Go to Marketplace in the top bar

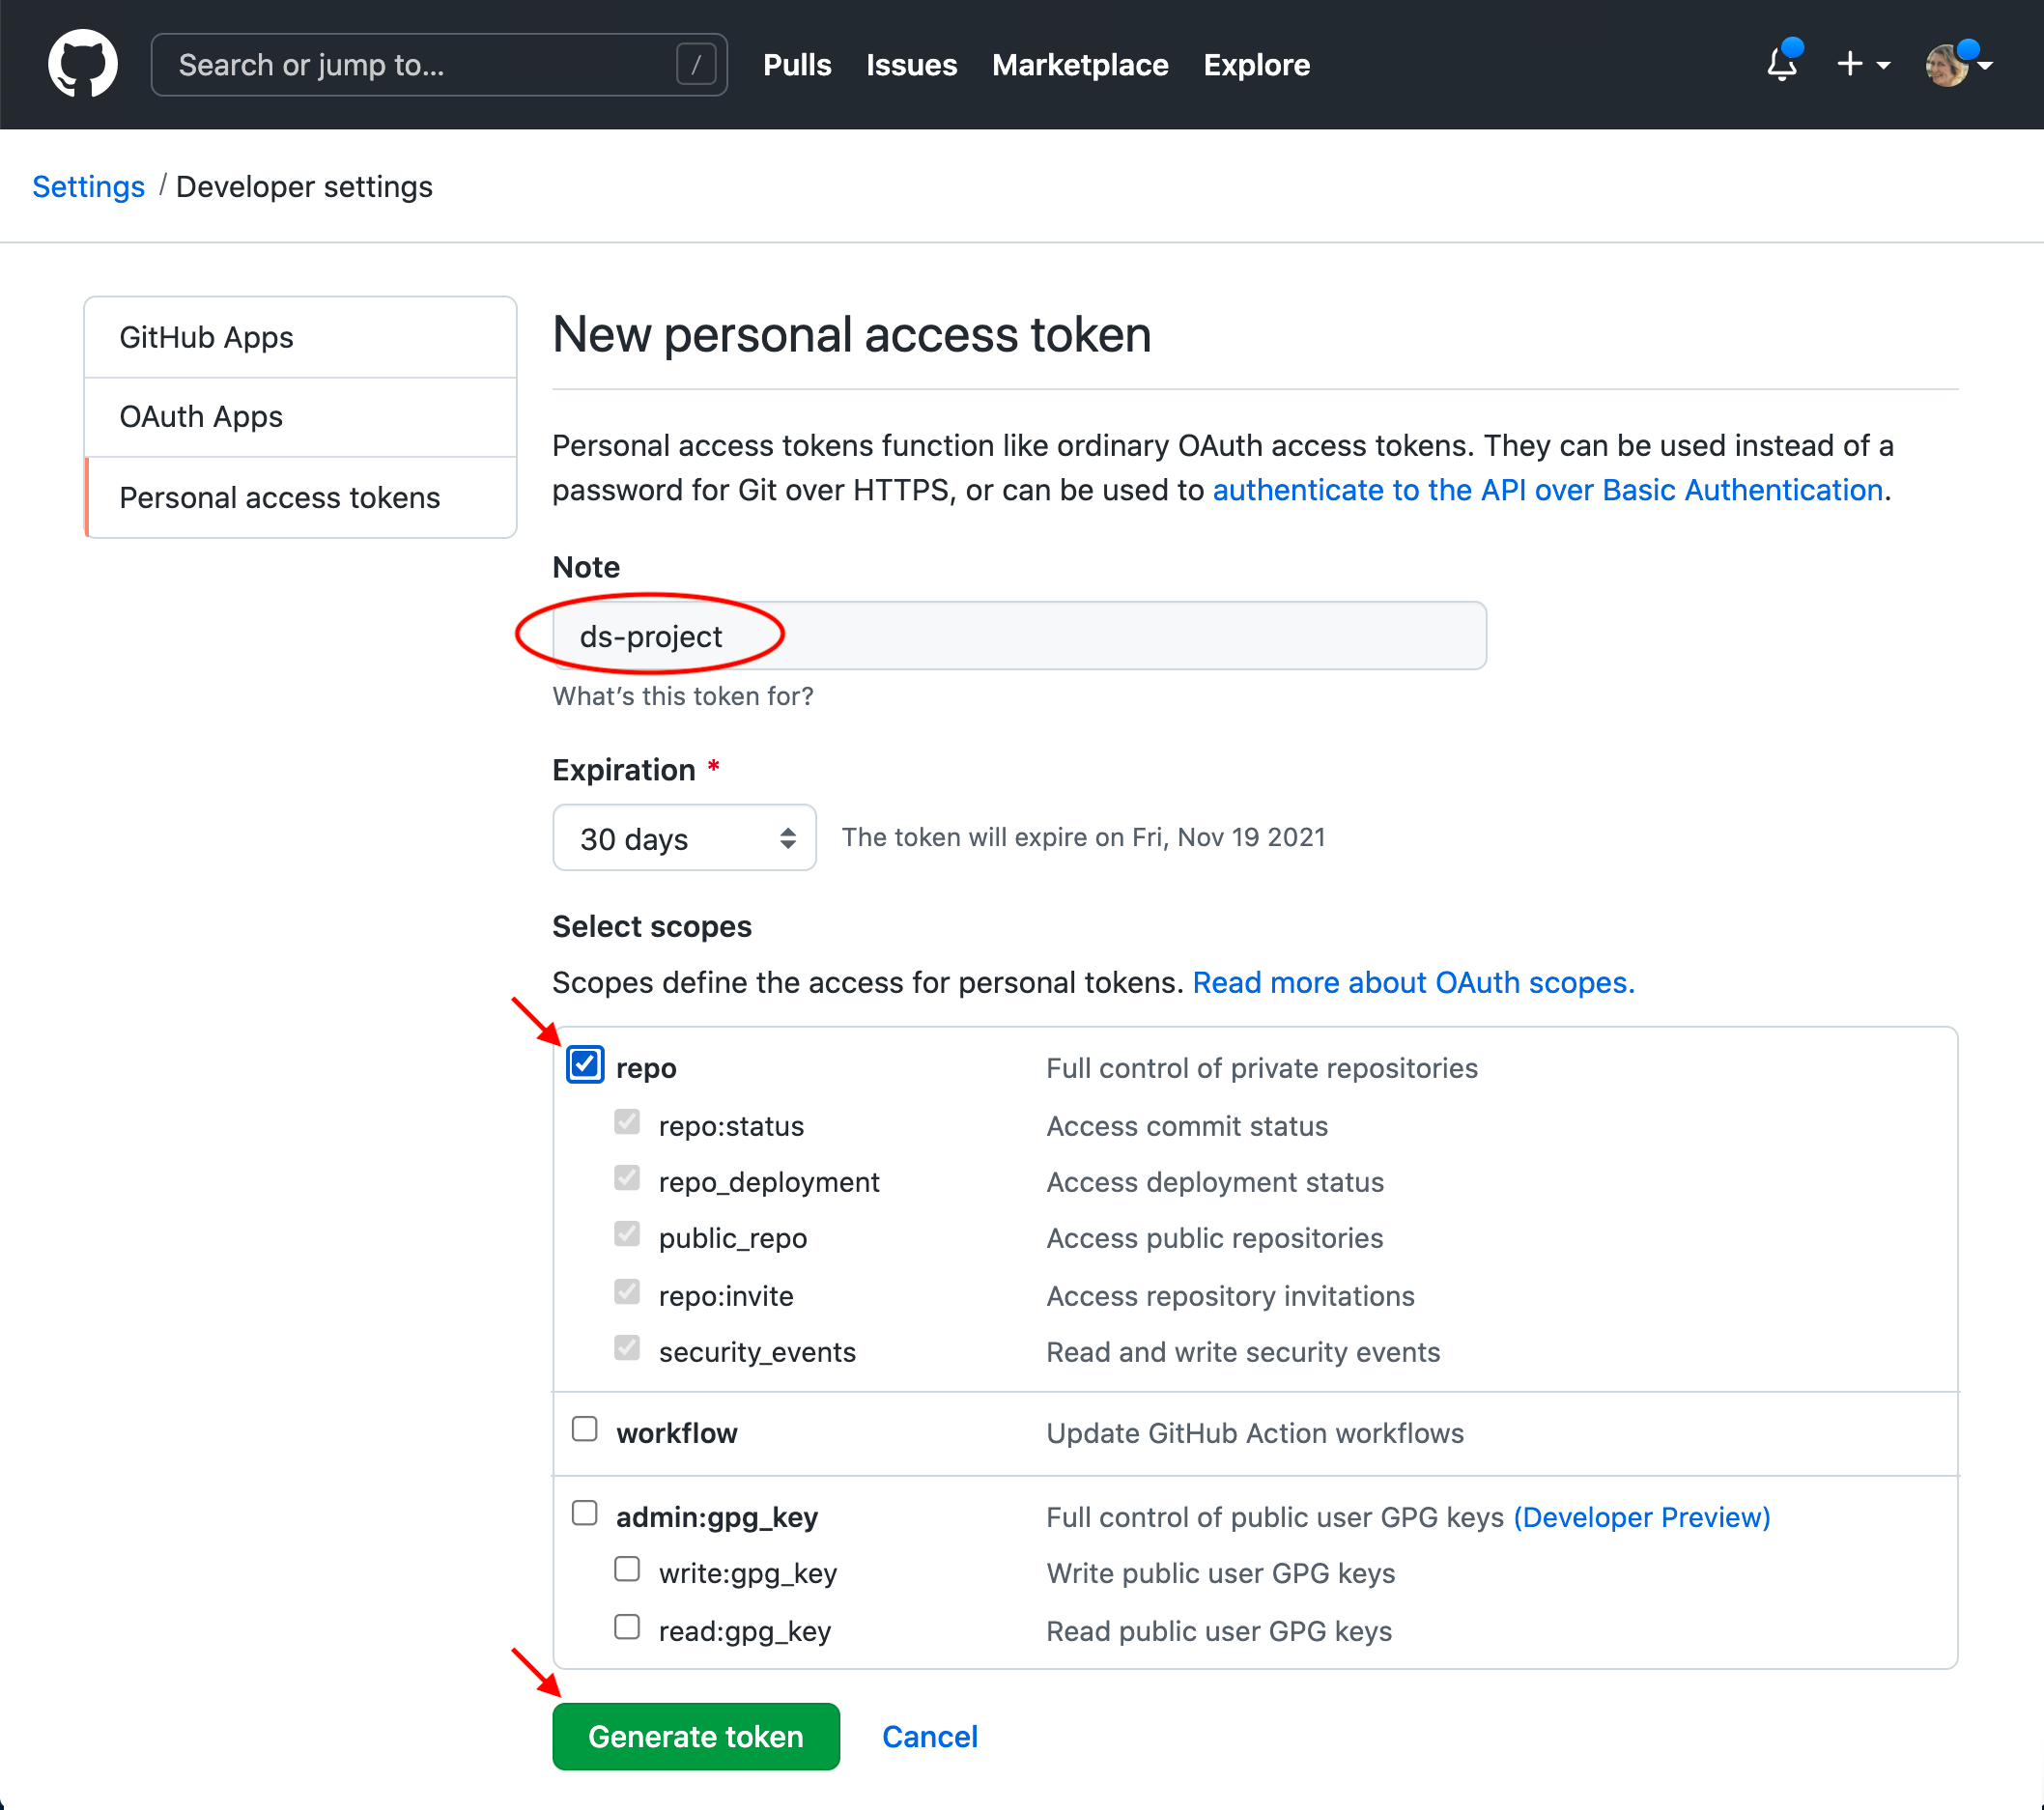pos(1079,65)
